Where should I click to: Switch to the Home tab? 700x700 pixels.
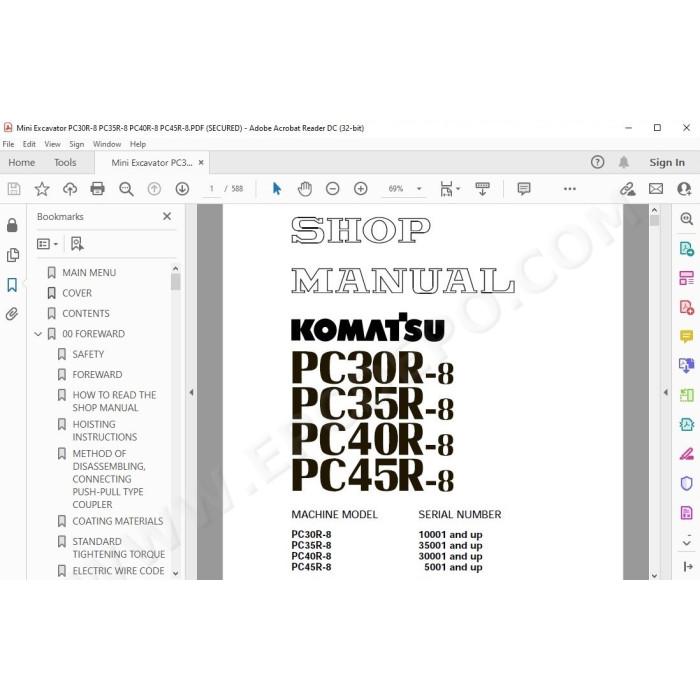[x=22, y=162]
